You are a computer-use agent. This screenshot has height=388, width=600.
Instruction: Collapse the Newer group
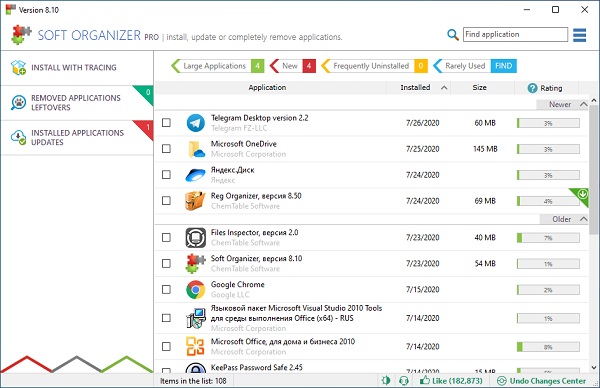[x=584, y=104]
